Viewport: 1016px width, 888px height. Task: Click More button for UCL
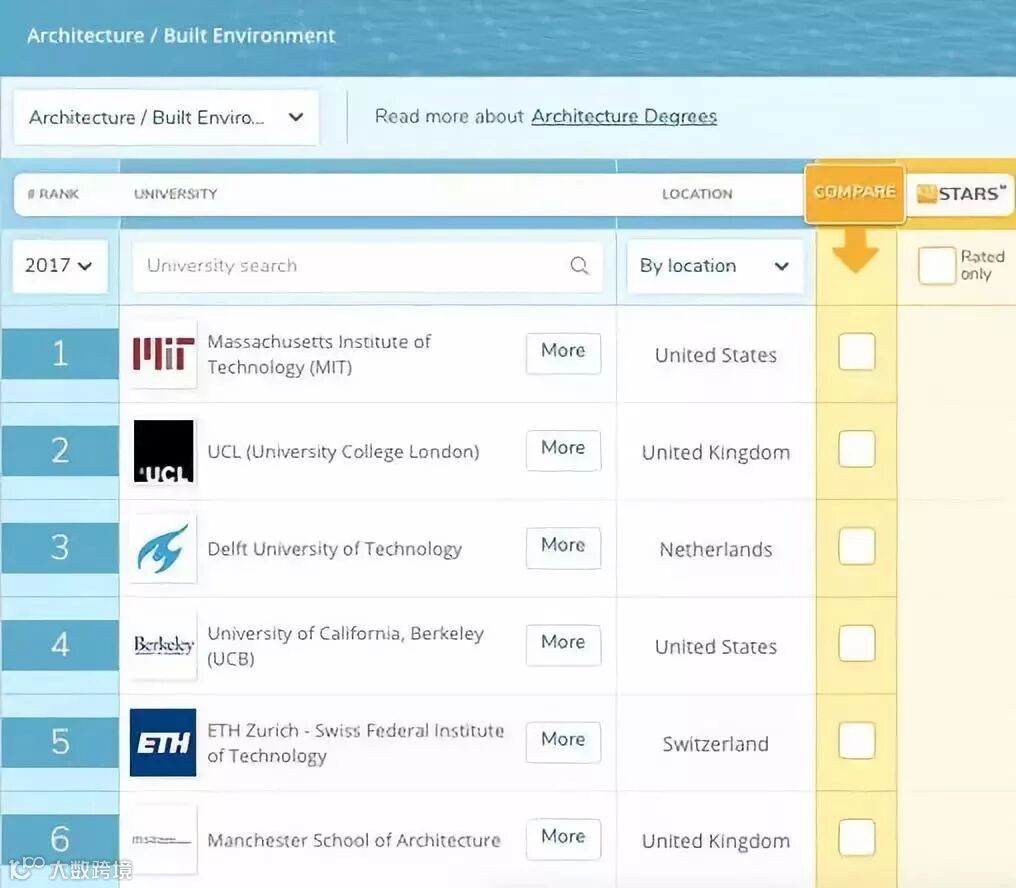[563, 450]
